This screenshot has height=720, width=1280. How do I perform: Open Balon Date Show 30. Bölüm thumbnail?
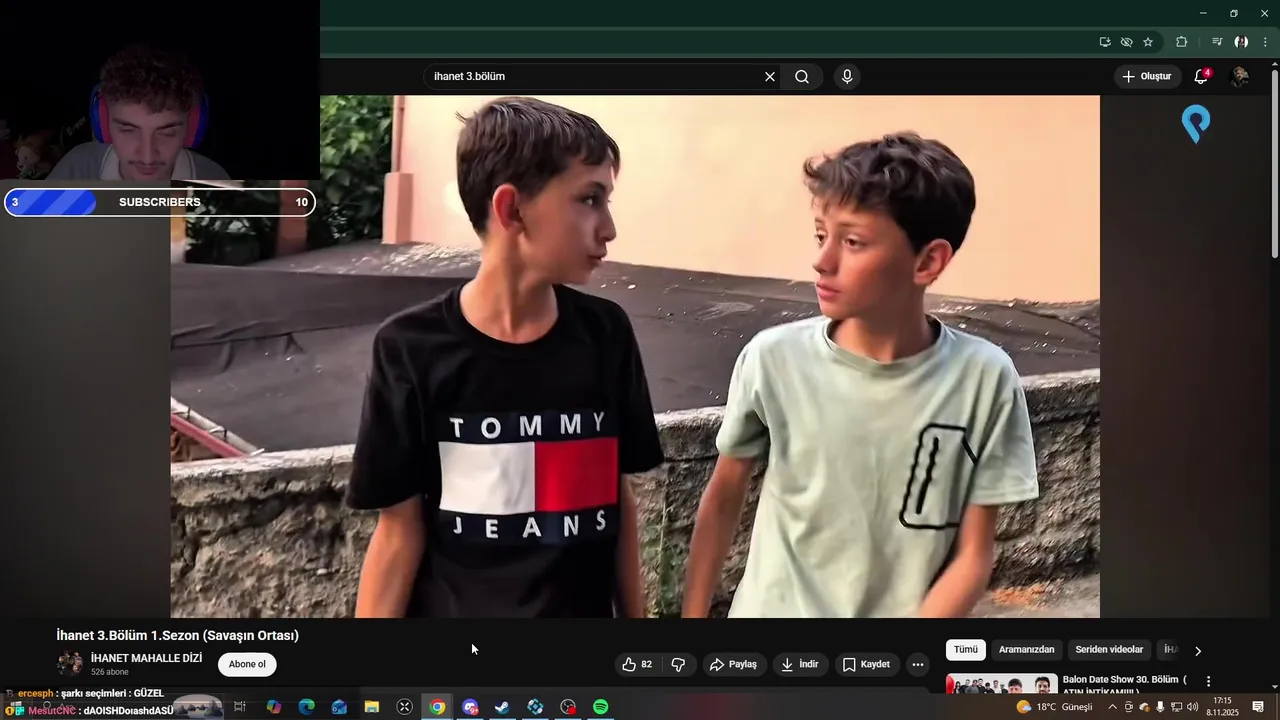click(x=1001, y=684)
